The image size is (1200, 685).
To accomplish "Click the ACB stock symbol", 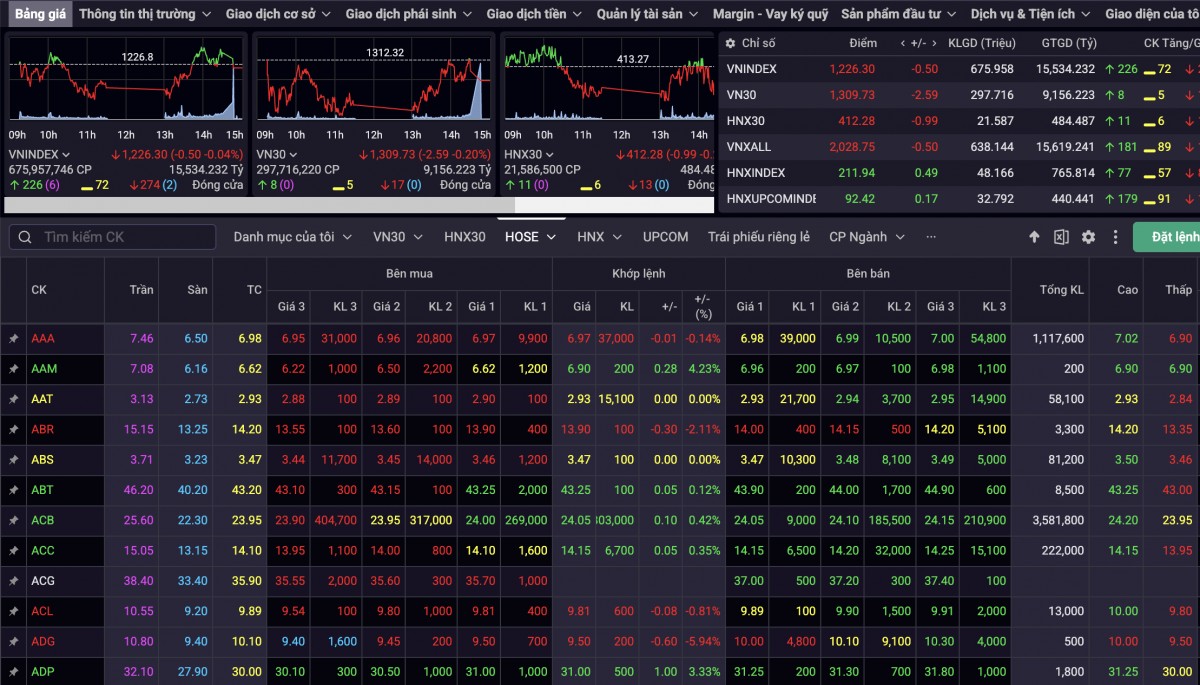I will pos(43,520).
